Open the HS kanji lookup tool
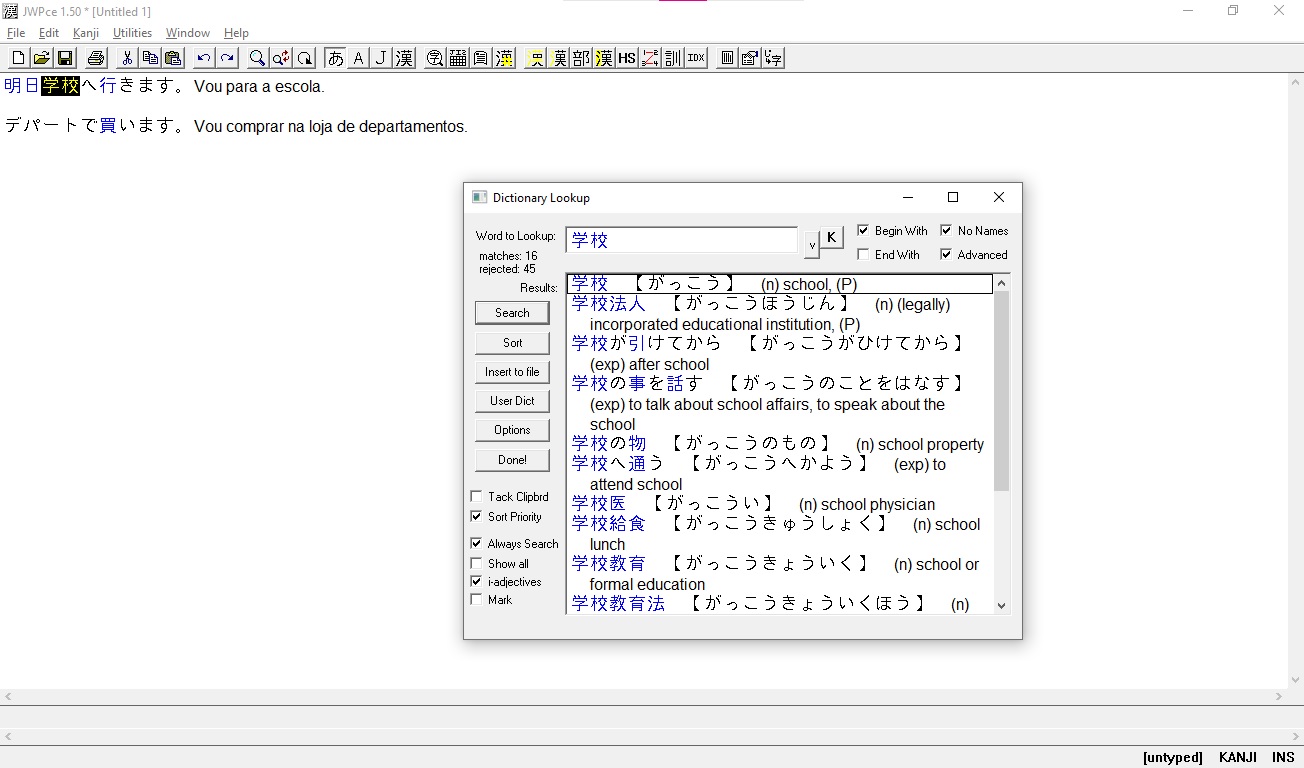 coord(627,58)
